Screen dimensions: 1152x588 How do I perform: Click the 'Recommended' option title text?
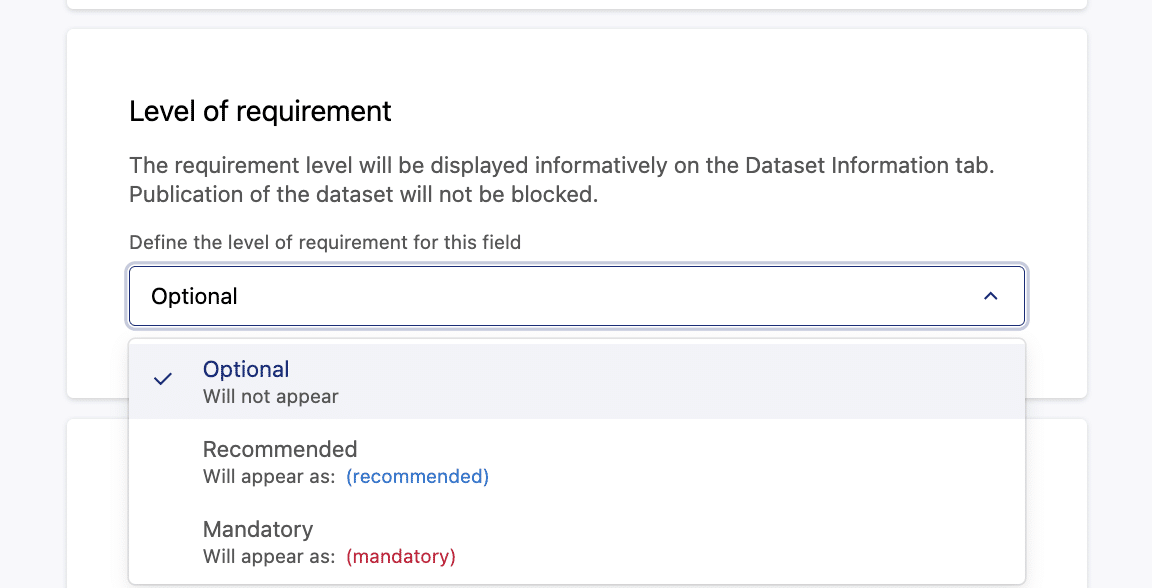click(280, 449)
